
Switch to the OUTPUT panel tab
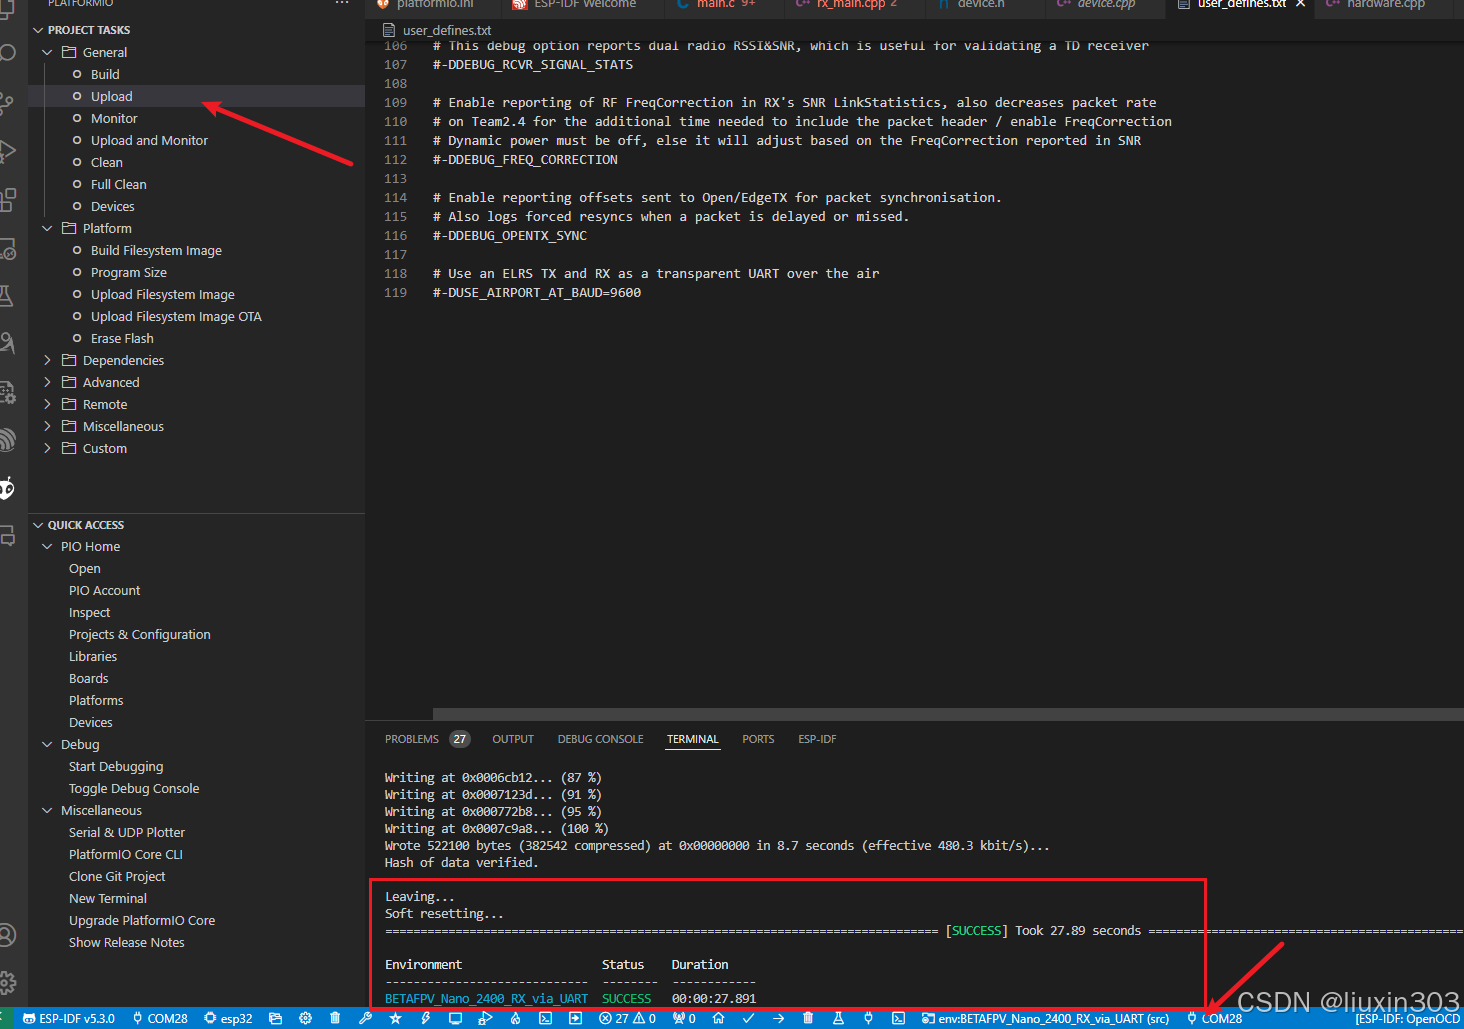[513, 739]
